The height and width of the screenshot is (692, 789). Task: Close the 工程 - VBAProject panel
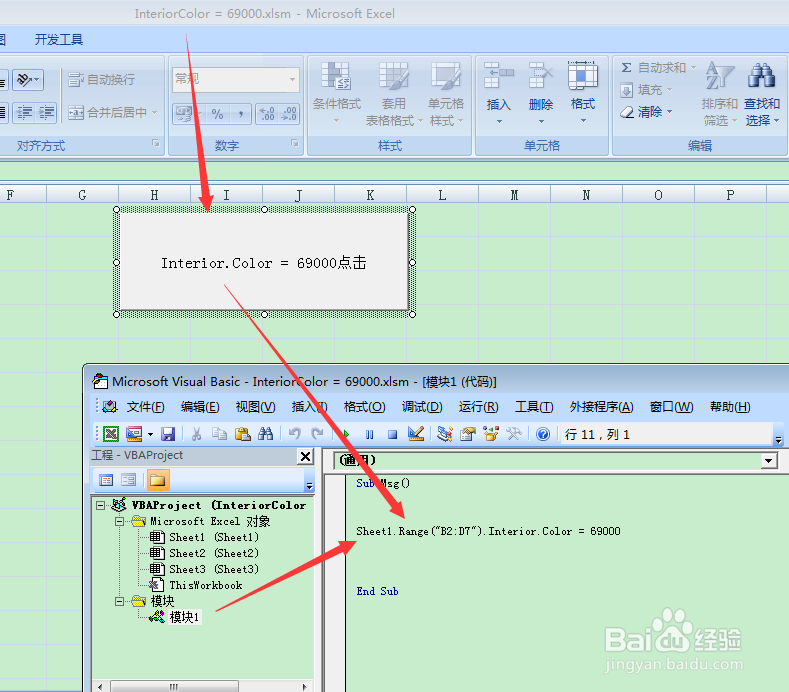(305, 456)
